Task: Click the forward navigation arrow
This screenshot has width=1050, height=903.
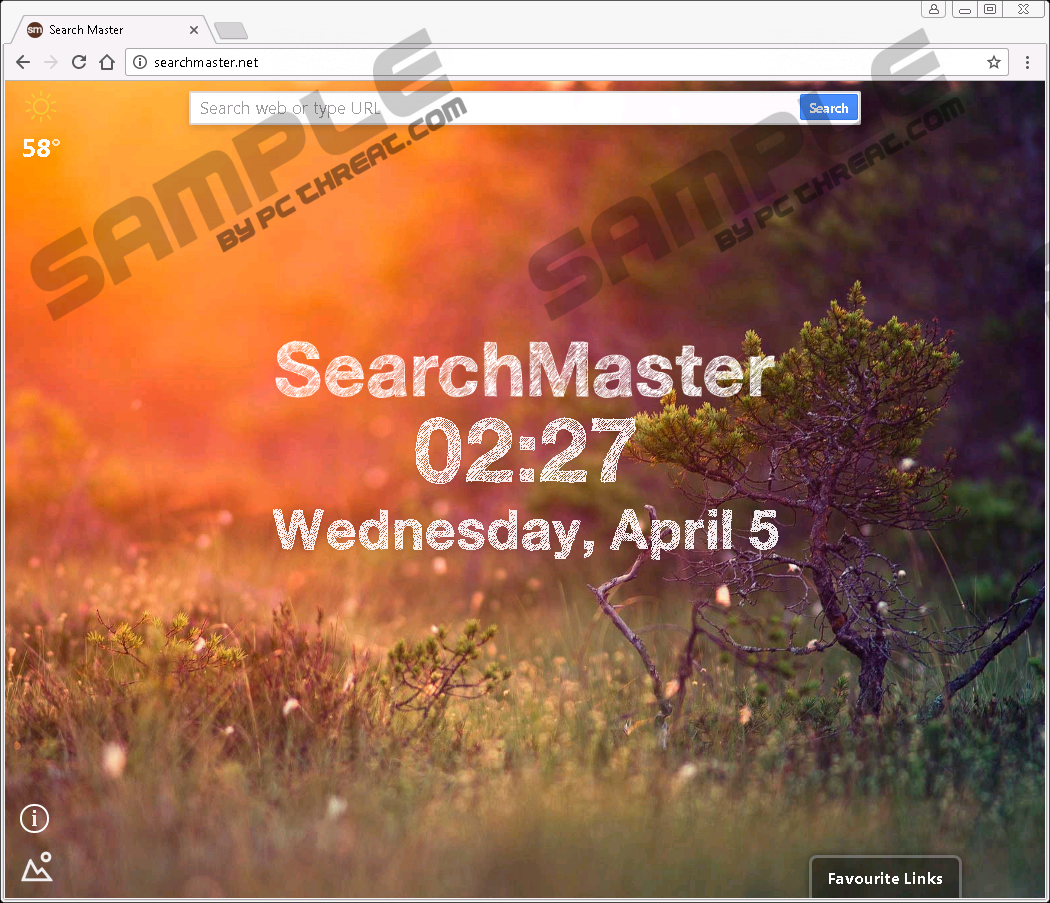Action: 51,62
